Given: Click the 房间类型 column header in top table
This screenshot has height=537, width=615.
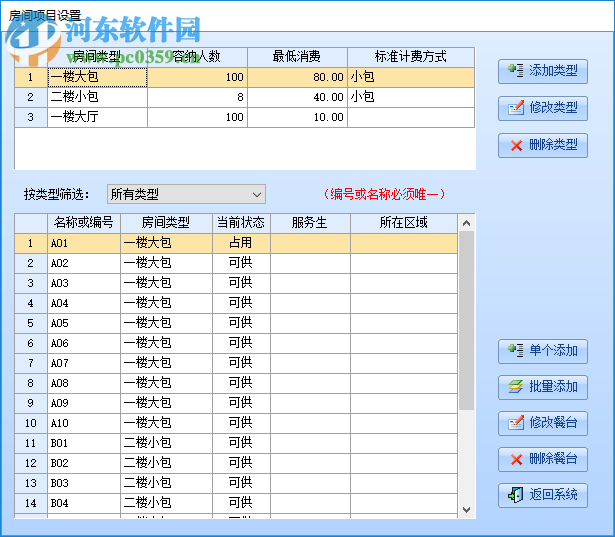Looking at the screenshot, I should (x=97, y=57).
